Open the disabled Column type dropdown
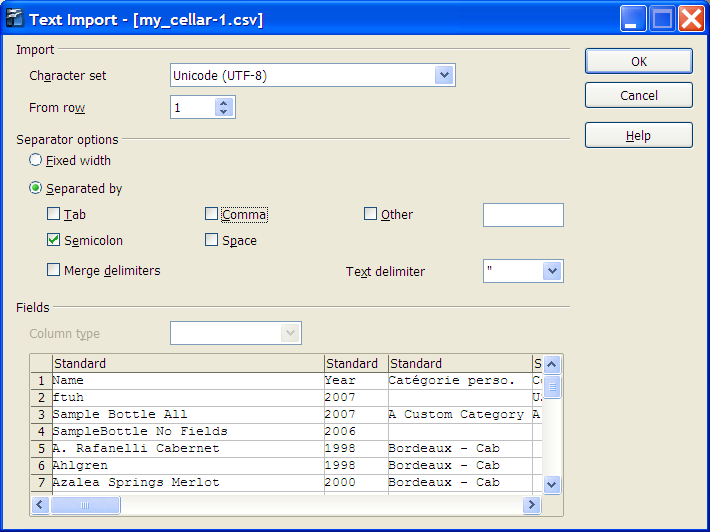The image size is (711, 532). click(290, 333)
